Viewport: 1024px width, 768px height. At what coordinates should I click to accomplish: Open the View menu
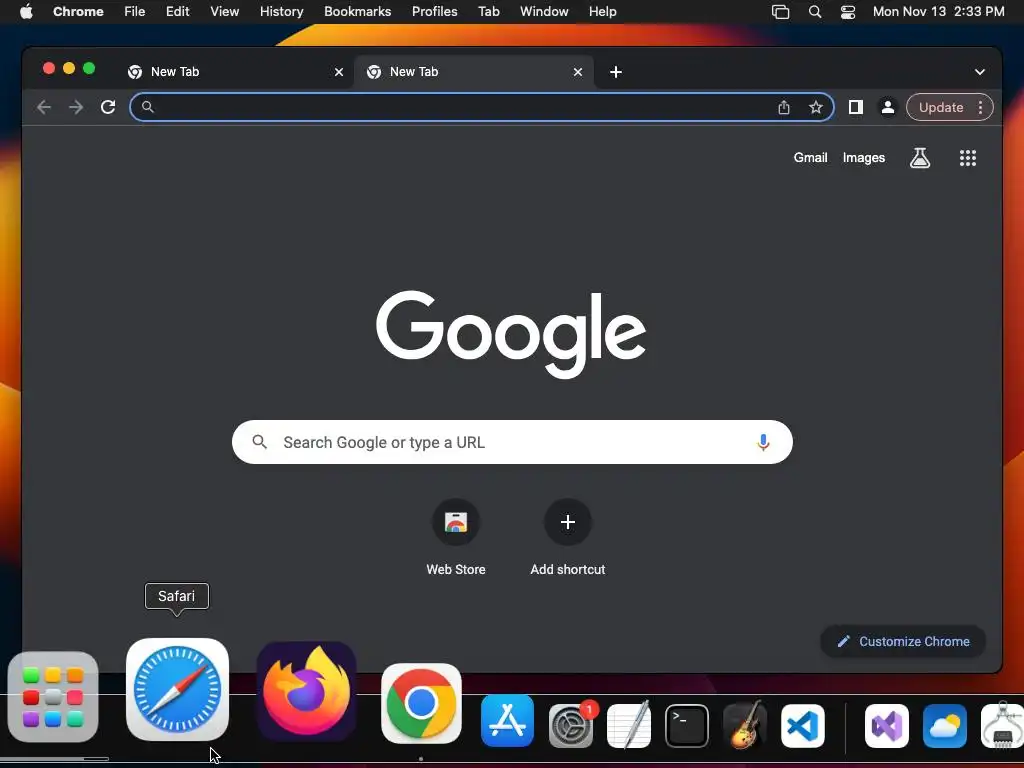coord(225,12)
